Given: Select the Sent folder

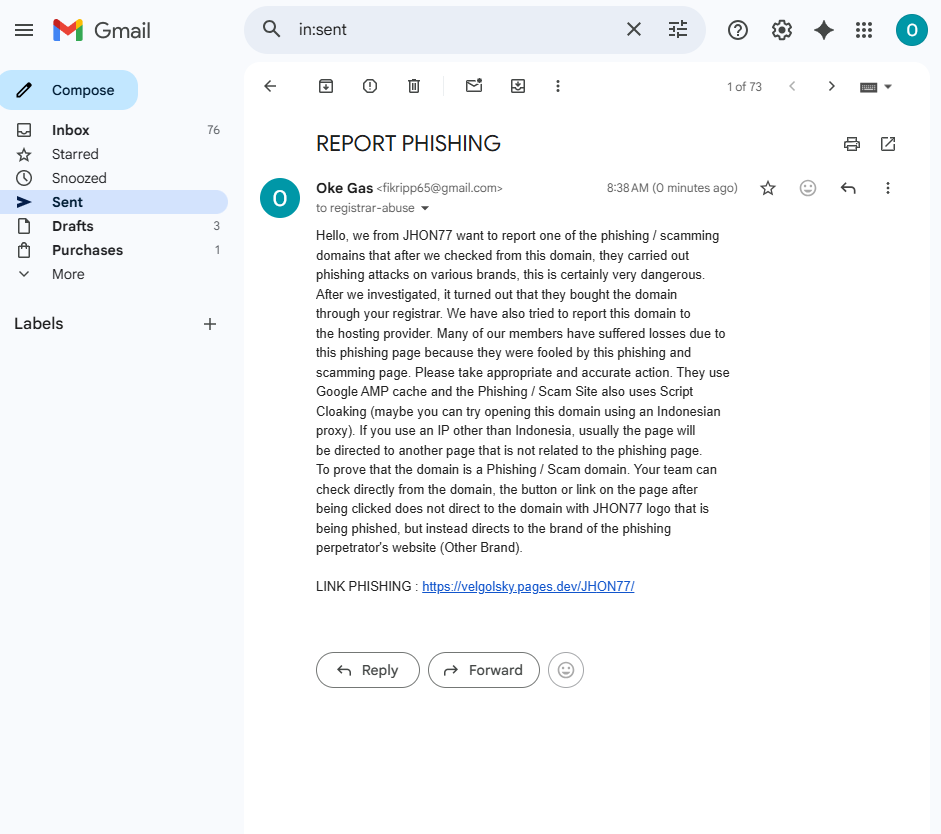Looking at the screenshot, I should pyautogui.click(x=114, y=202).
